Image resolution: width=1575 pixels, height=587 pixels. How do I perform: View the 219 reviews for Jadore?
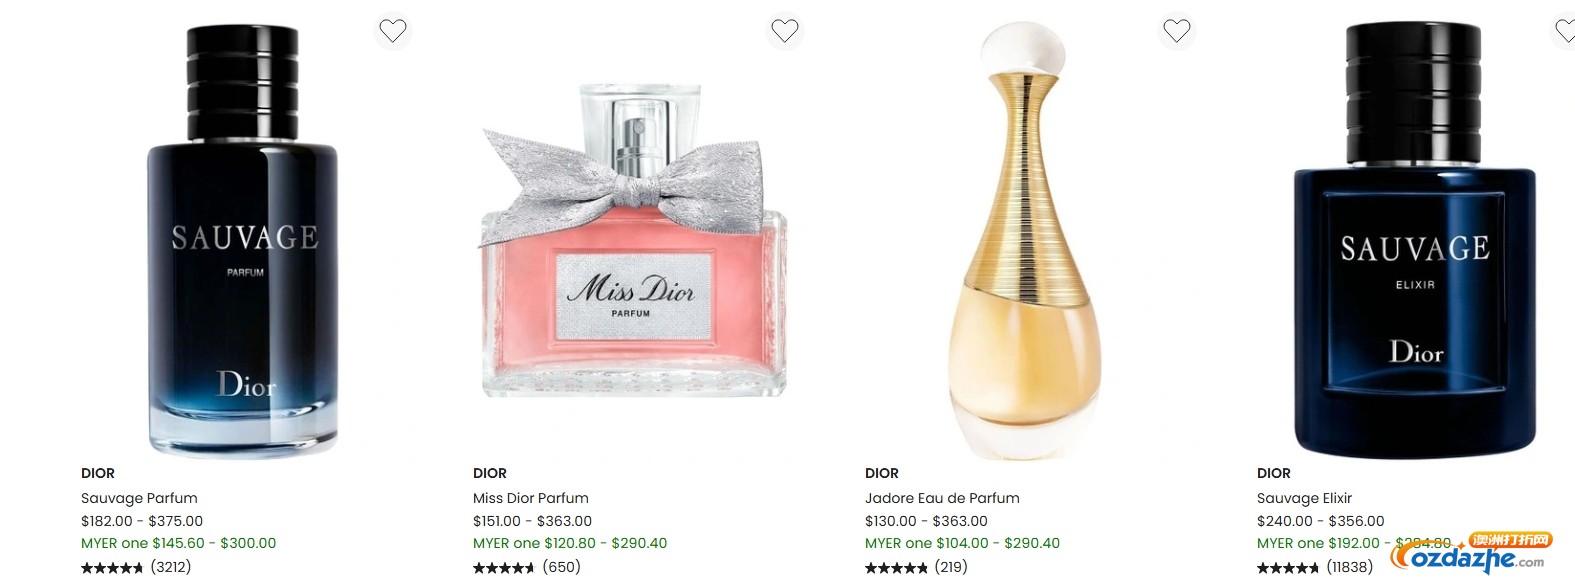click(916, 567)
